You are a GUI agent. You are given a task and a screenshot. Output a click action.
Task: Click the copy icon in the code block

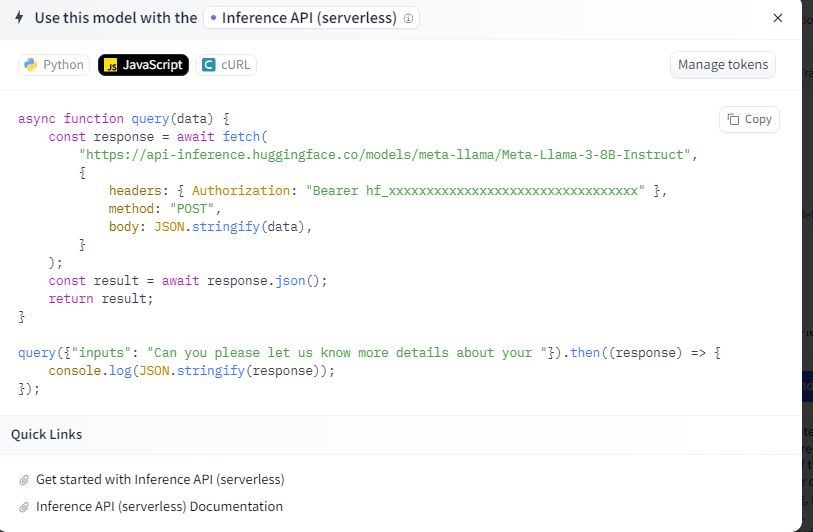click(x=733, y=119)
